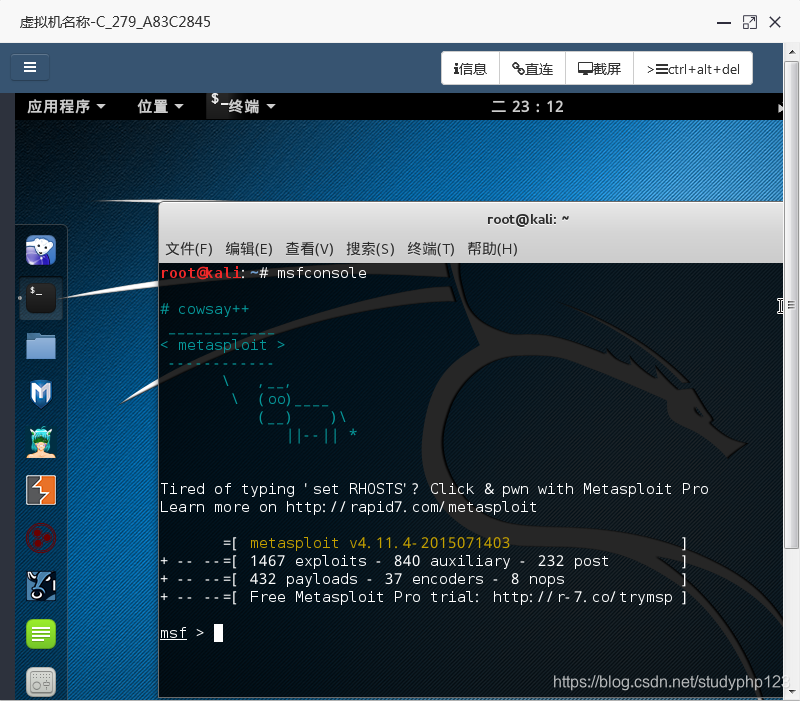Click scrollbar up arrow at top right
This screenshot has height=701, width=800.
[791, 52]
